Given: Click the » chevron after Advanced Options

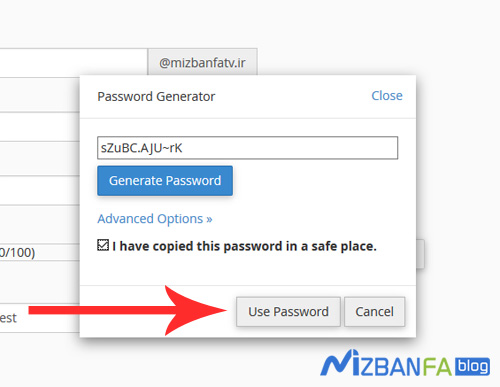Looking at the screenshot, I should pyautogui.click(x=209, y=219).
